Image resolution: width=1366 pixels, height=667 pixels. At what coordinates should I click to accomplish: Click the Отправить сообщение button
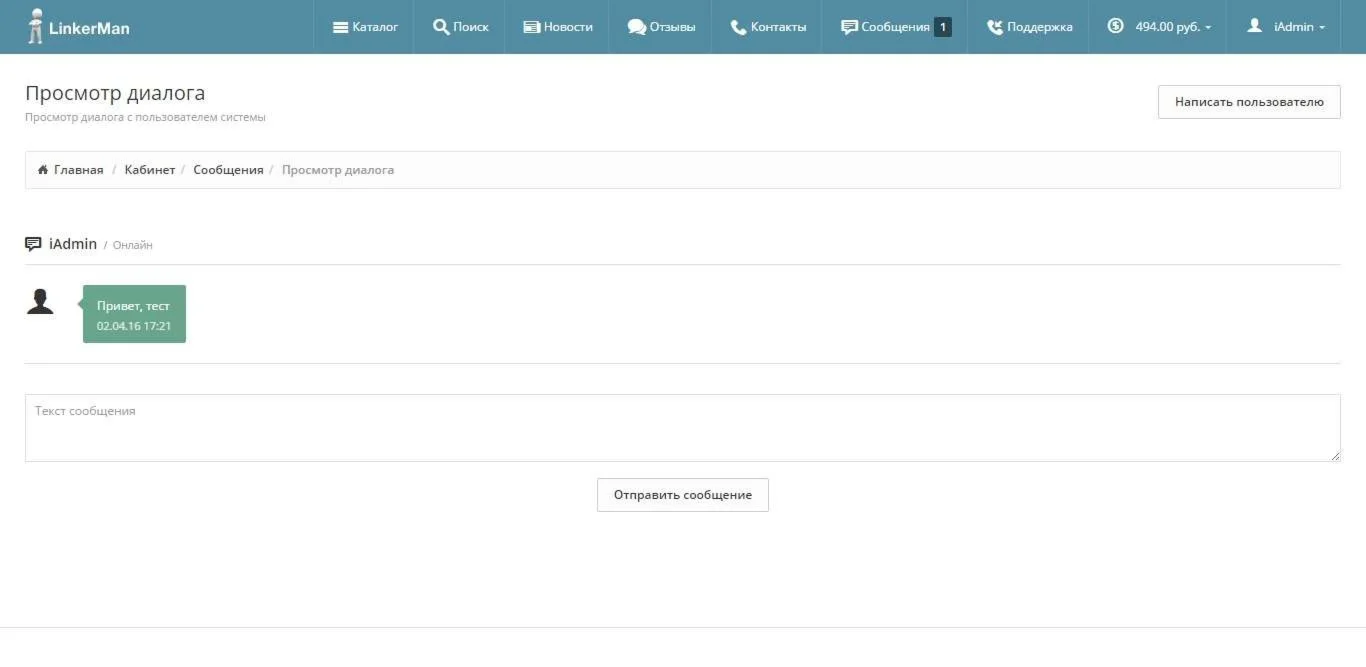coord(683,495)
